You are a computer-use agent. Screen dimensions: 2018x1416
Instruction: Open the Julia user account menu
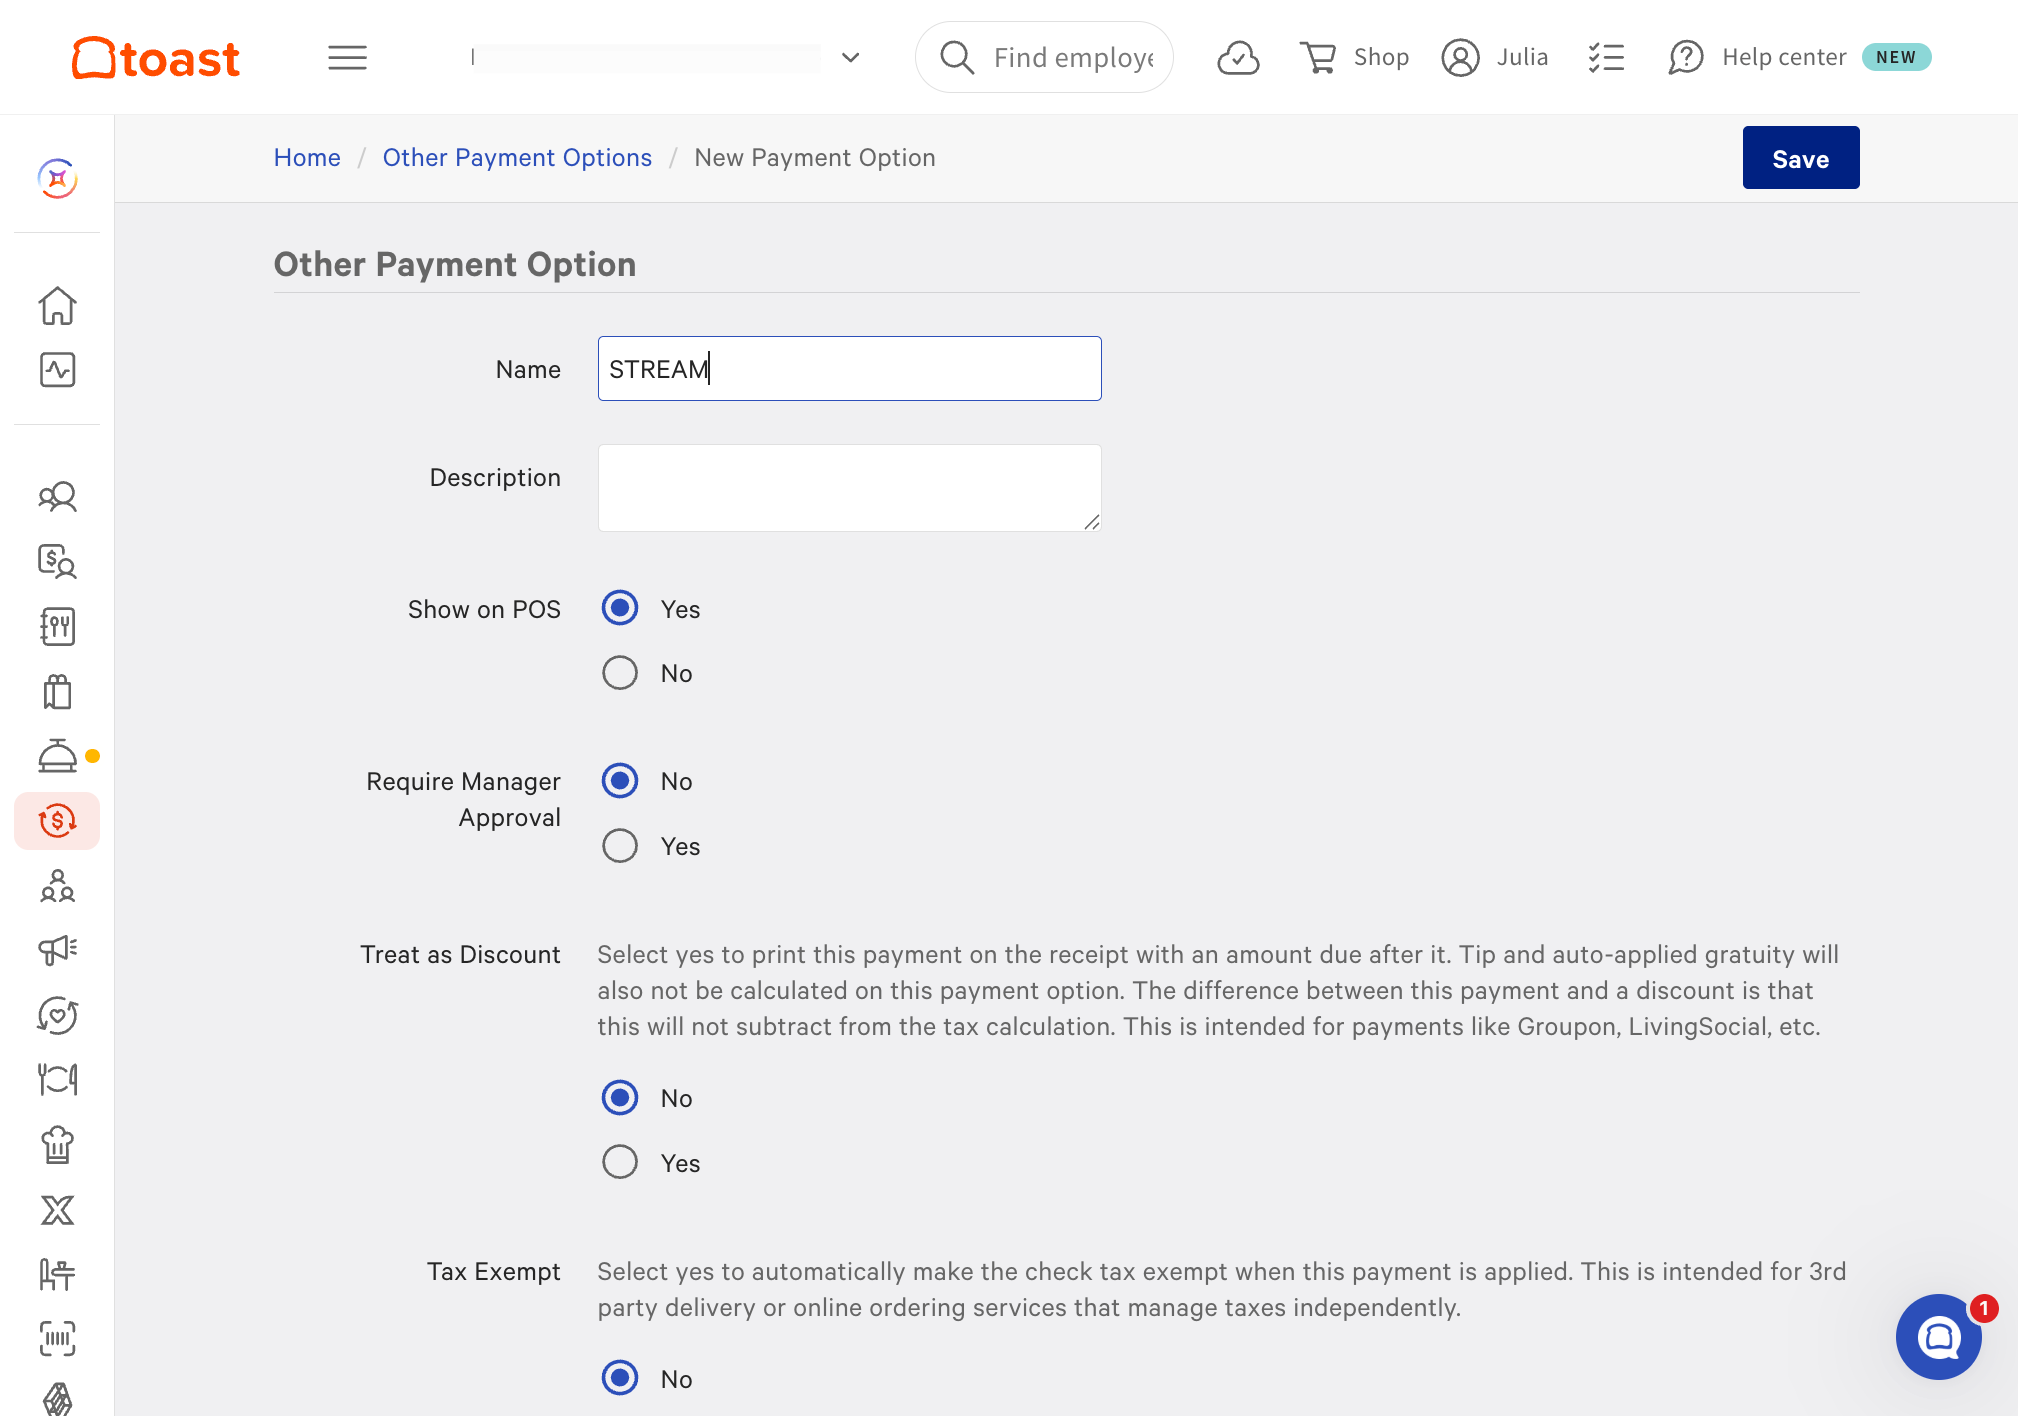click(x=1495, y=58)
